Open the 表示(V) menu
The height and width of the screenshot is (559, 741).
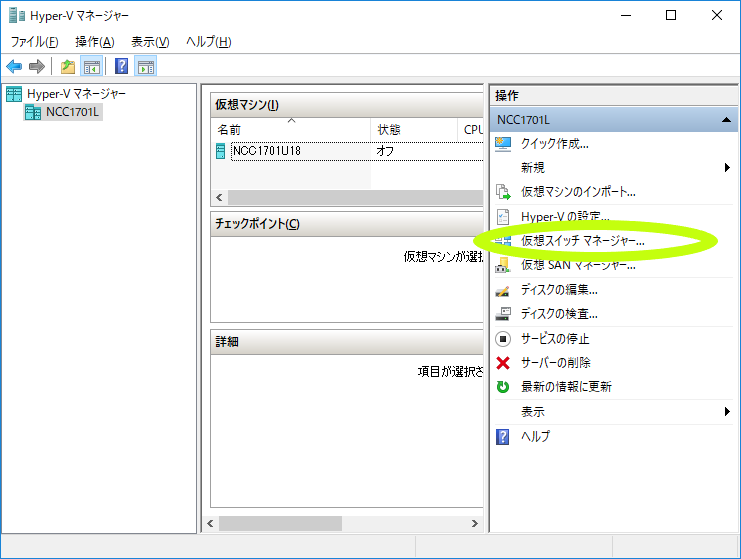(150, 42)
